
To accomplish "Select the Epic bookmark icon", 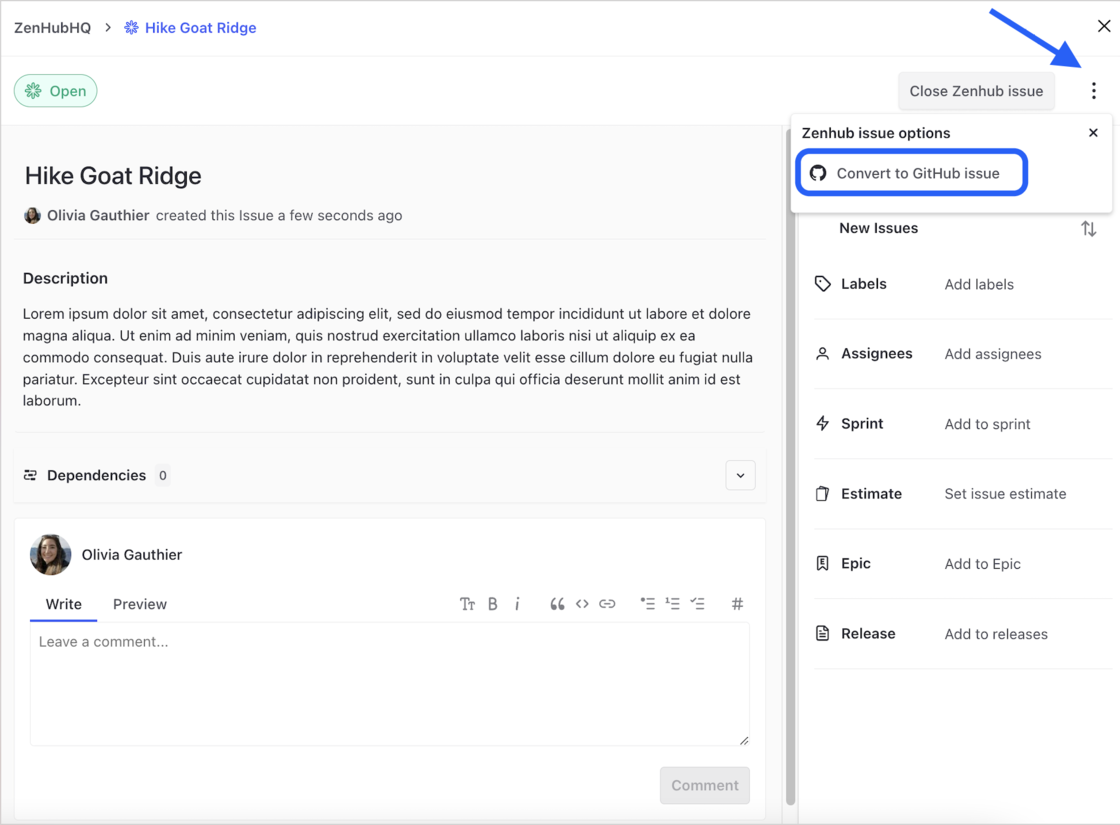I will 822,563.
